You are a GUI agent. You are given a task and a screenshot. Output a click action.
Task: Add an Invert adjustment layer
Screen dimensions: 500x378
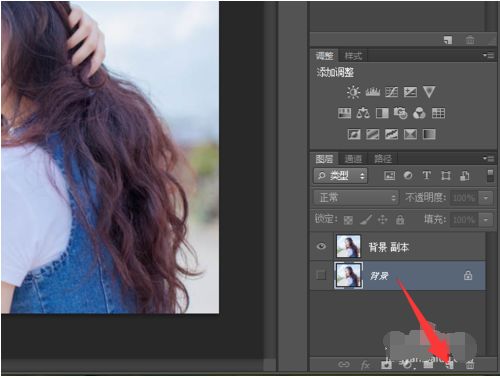[x=354, y=135]
